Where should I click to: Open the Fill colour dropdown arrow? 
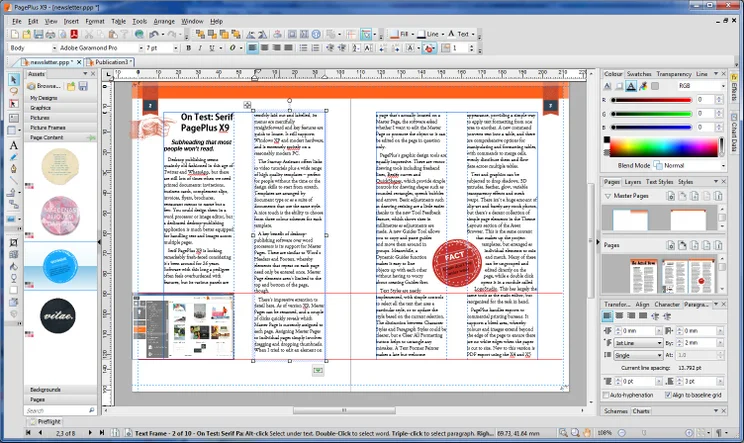point(412,34)
